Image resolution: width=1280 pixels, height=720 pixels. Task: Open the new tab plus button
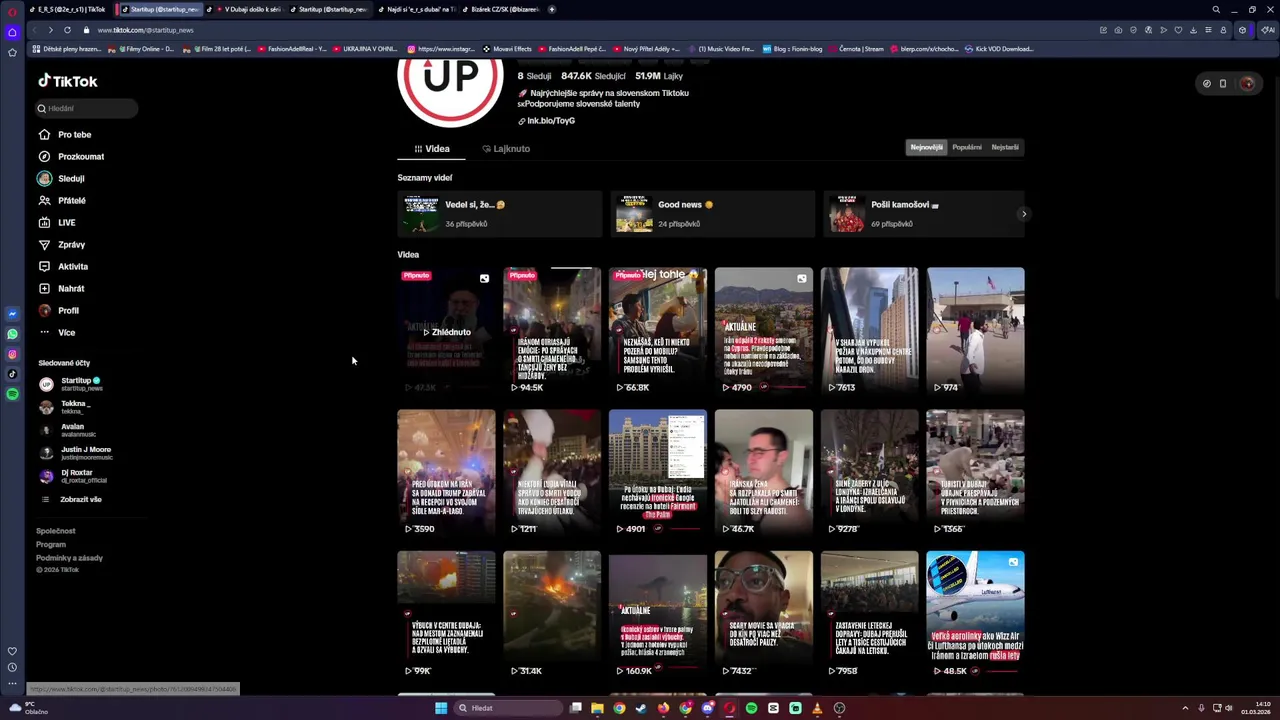552,9
